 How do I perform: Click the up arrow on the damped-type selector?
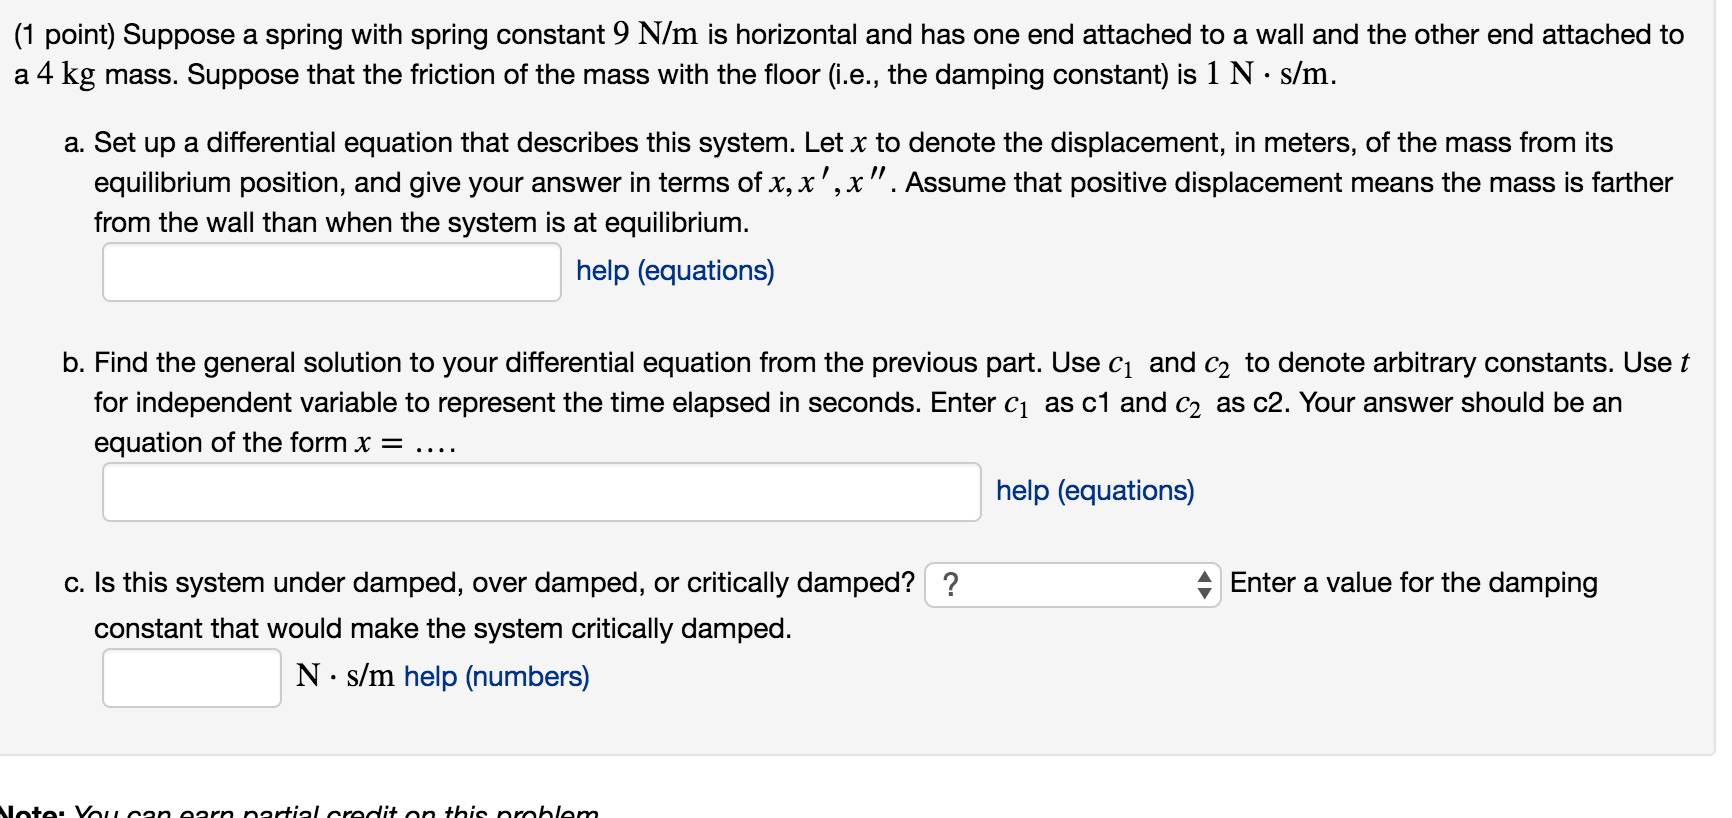[1206, 577]
